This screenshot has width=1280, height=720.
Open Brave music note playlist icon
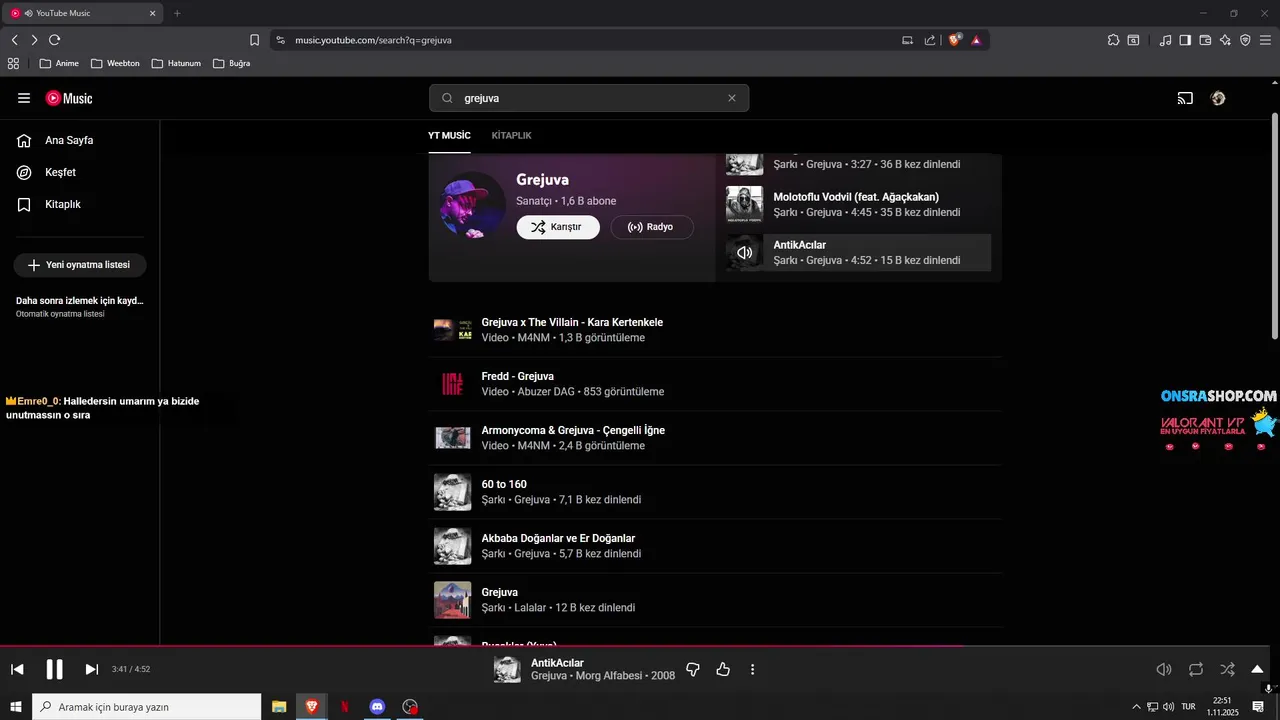click(x=1165, y=40)
